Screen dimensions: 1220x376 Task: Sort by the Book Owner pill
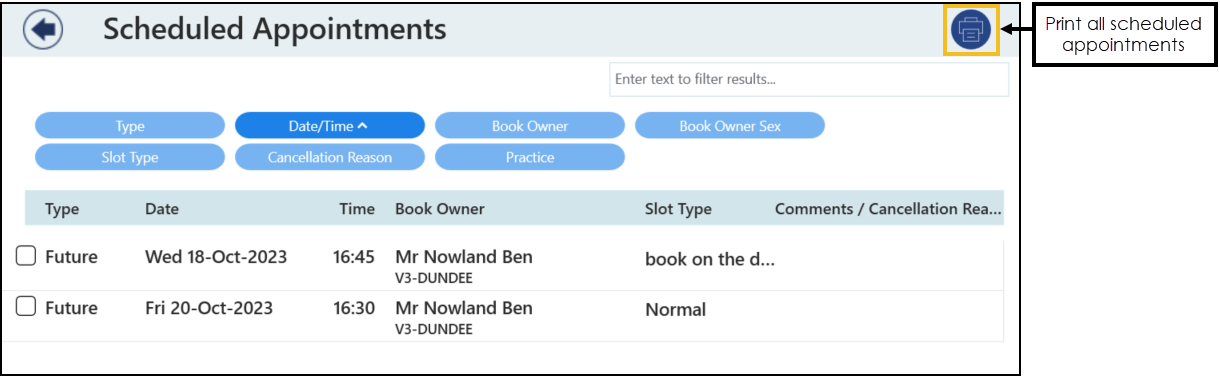coord(530,126)
